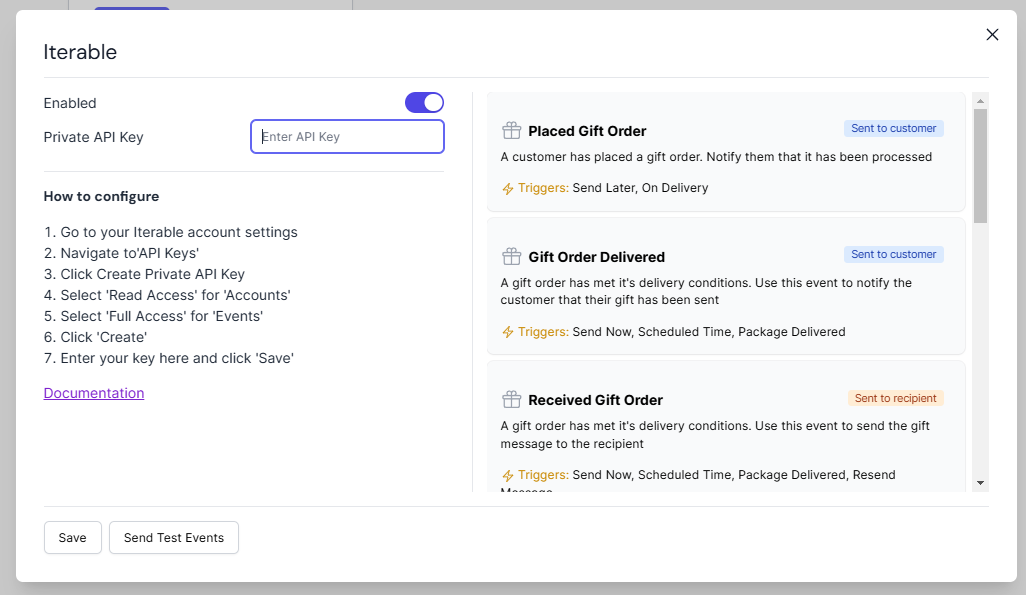
Task: Toggle the Enabled switch off
Action: [x=424, y=103]
